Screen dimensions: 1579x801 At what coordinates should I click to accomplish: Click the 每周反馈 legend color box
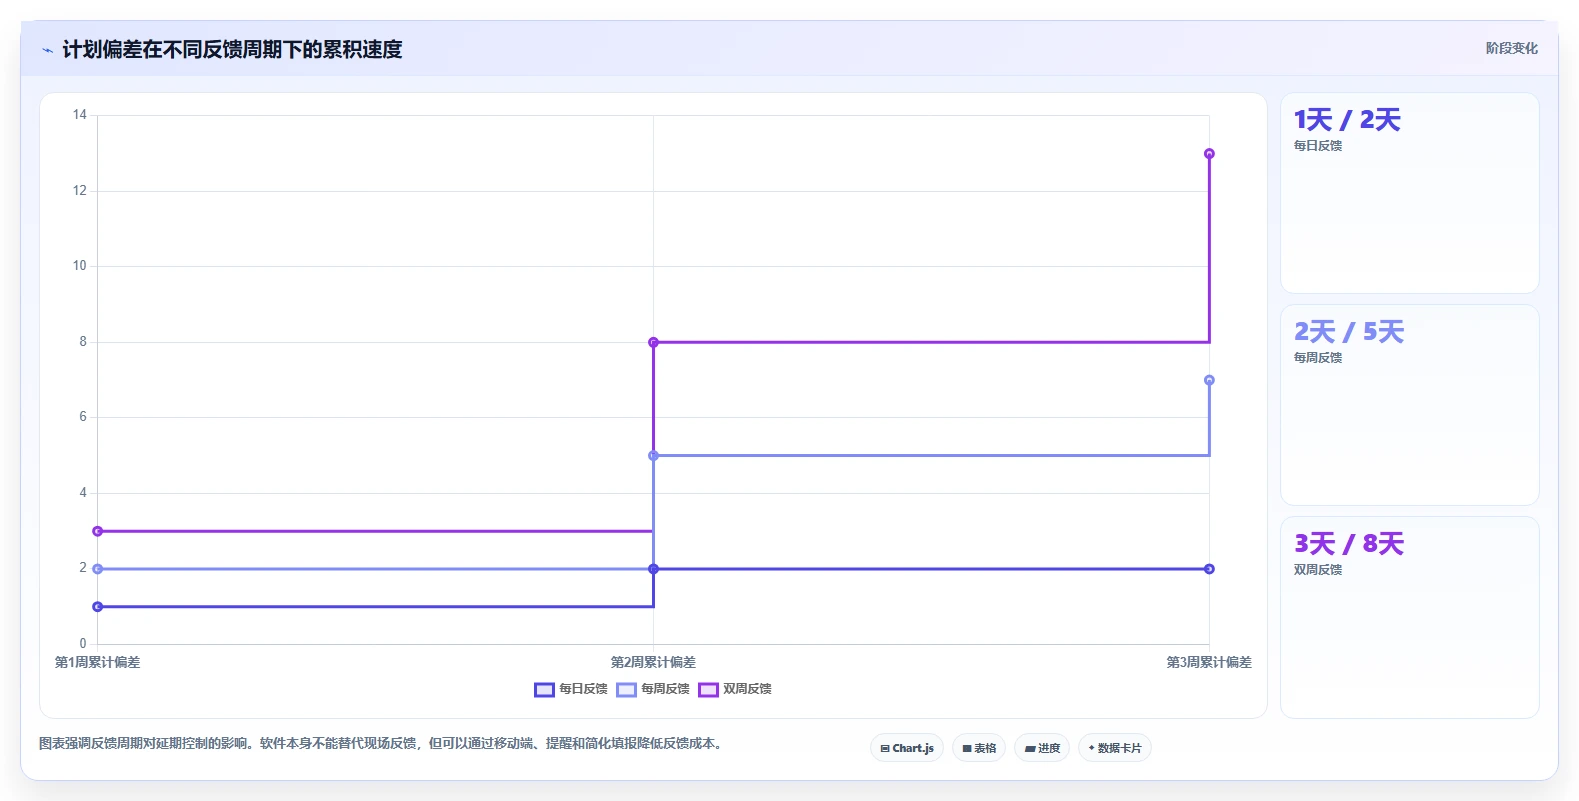pyautogui.click(x=626, y=690)
